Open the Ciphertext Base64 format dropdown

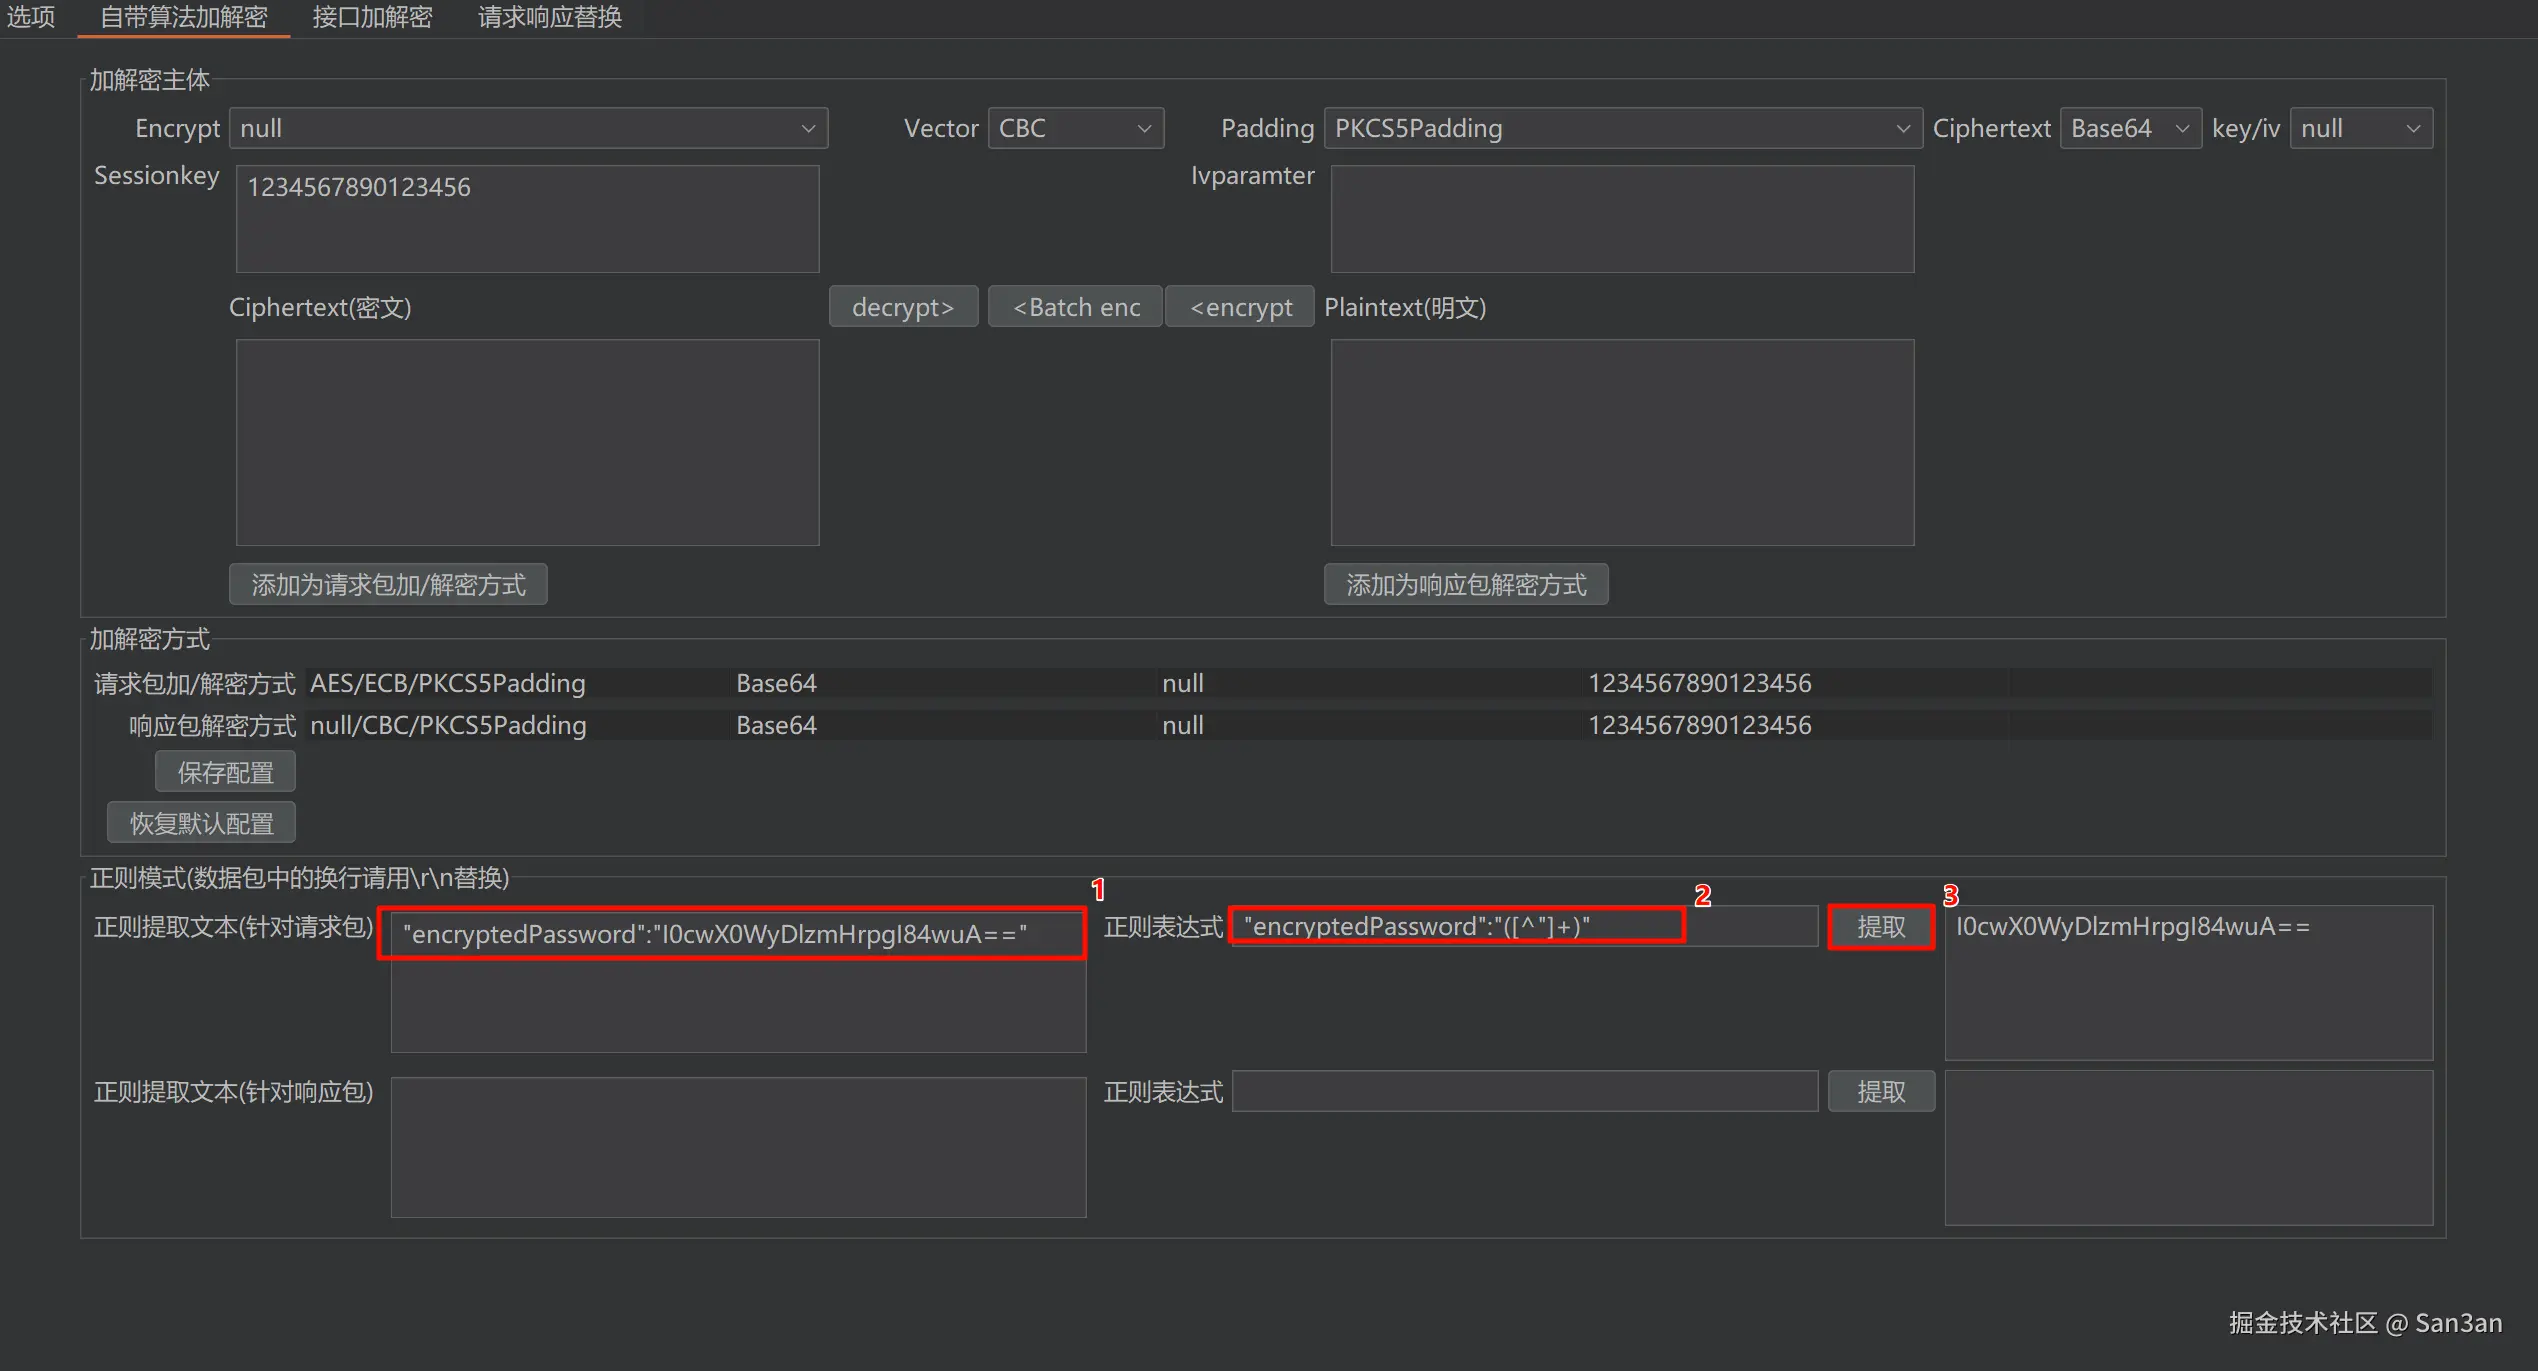(2129, 128)
